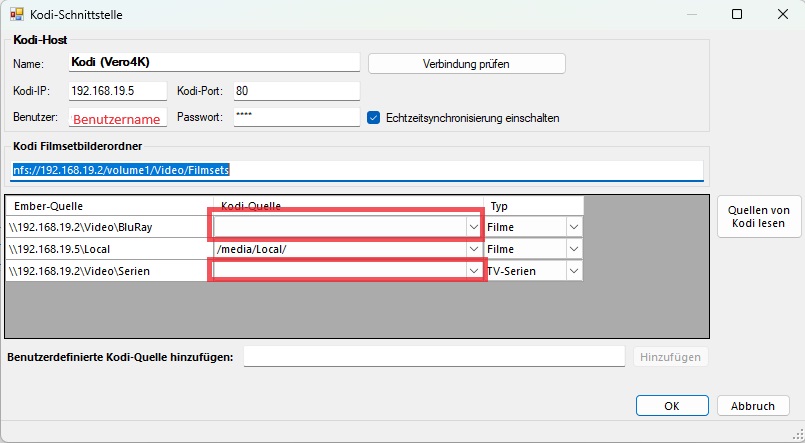This screenshot has width=805, height=443.
Task: Maximize the Kodi-Schnittstelle window
Action: 737,14
